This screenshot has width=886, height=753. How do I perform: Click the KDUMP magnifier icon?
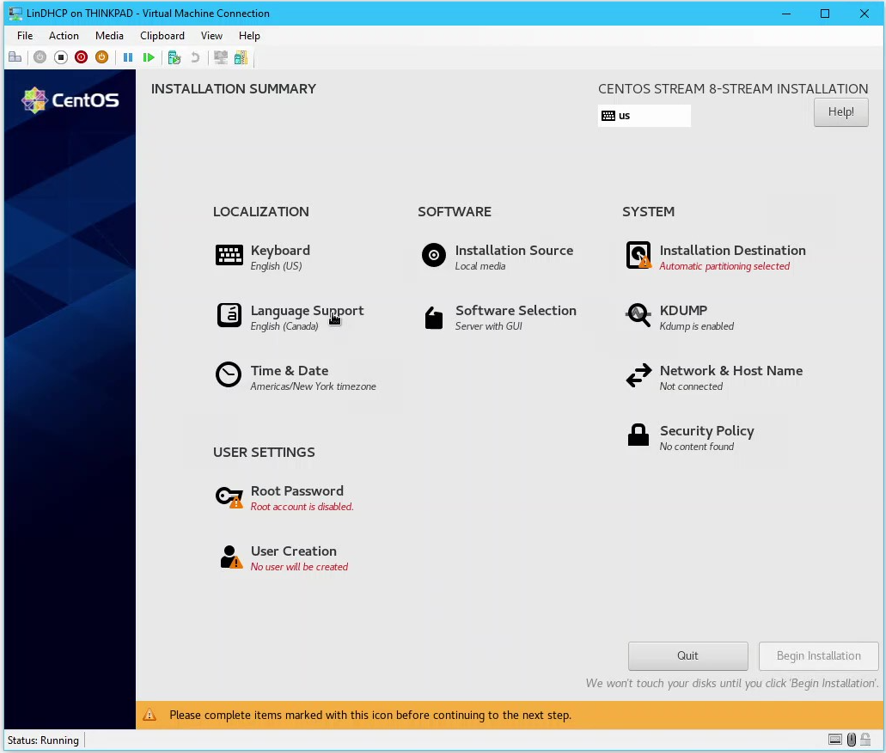tap(639, 315)
